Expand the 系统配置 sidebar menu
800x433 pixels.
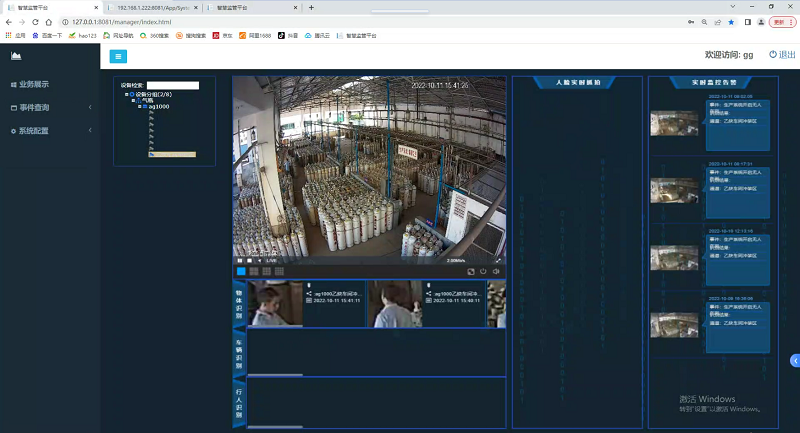pos(48,131)
